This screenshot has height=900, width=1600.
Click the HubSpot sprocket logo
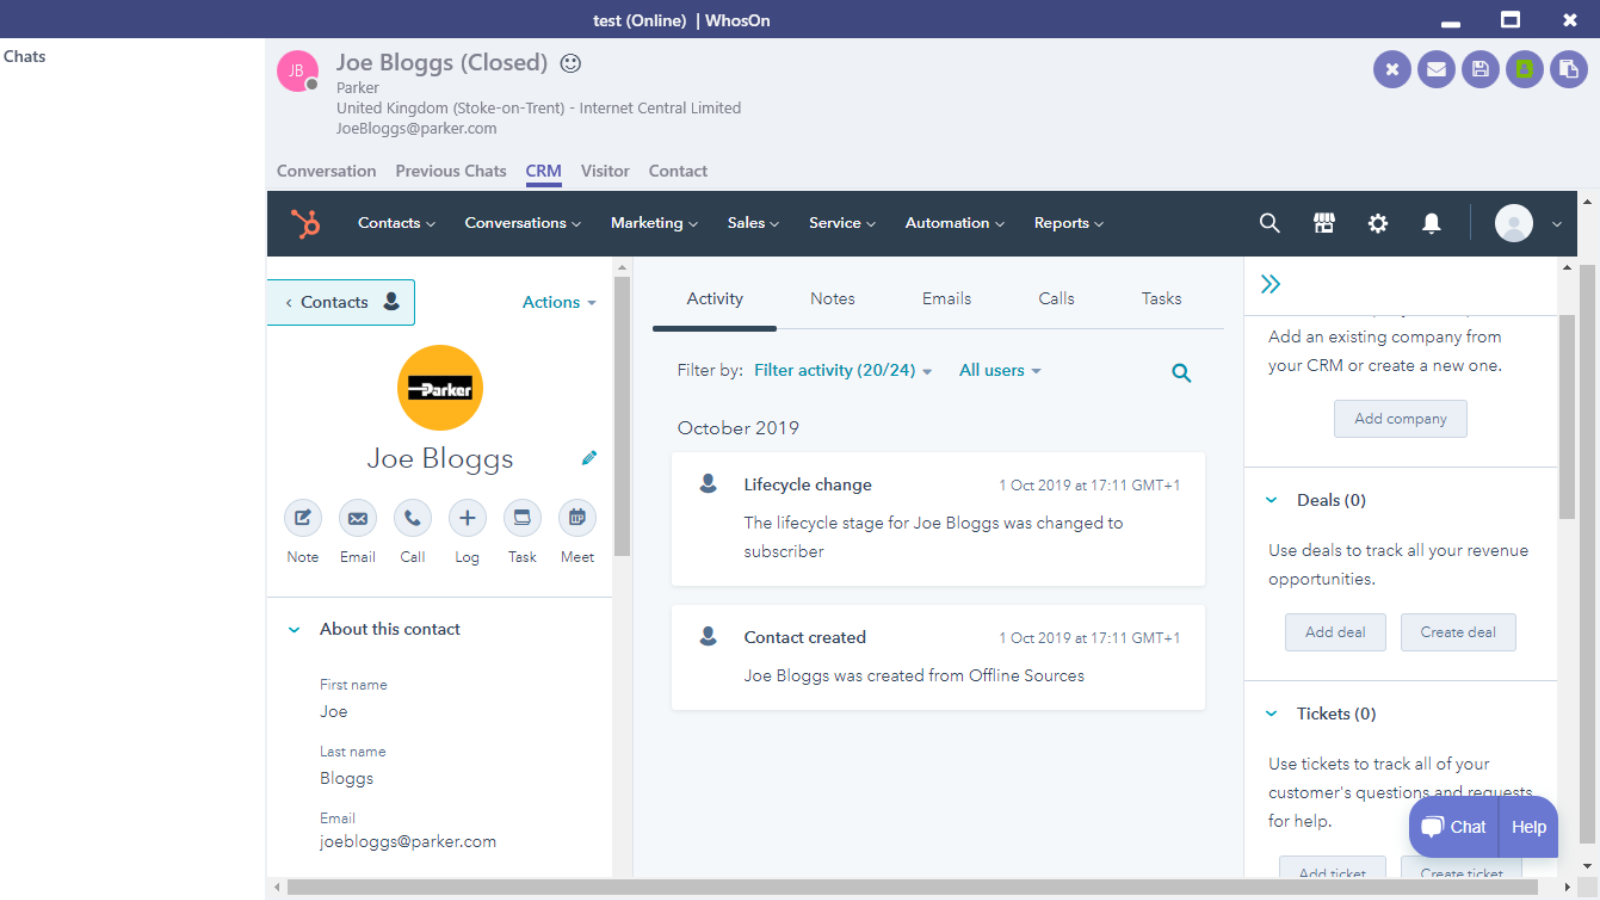point(305,223)
